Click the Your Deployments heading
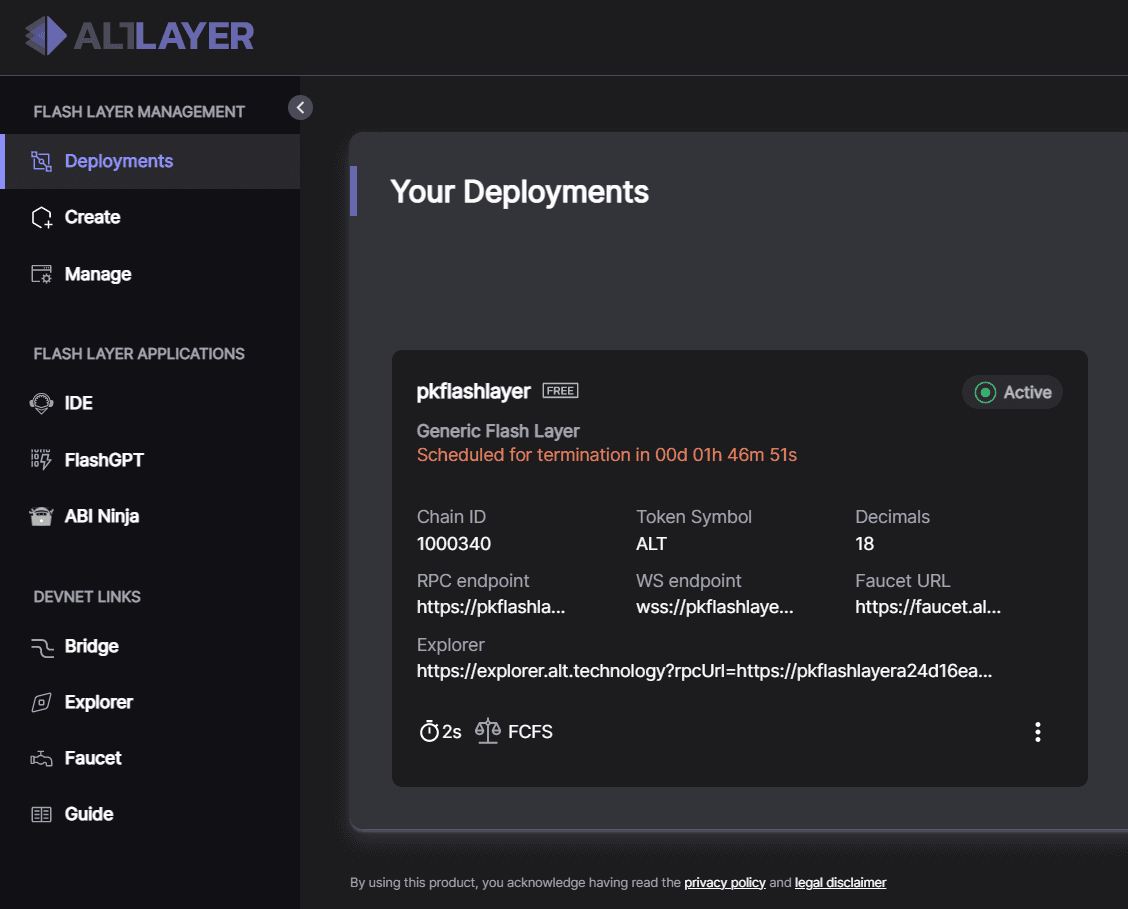1128x909 pixels. [519, 192]
